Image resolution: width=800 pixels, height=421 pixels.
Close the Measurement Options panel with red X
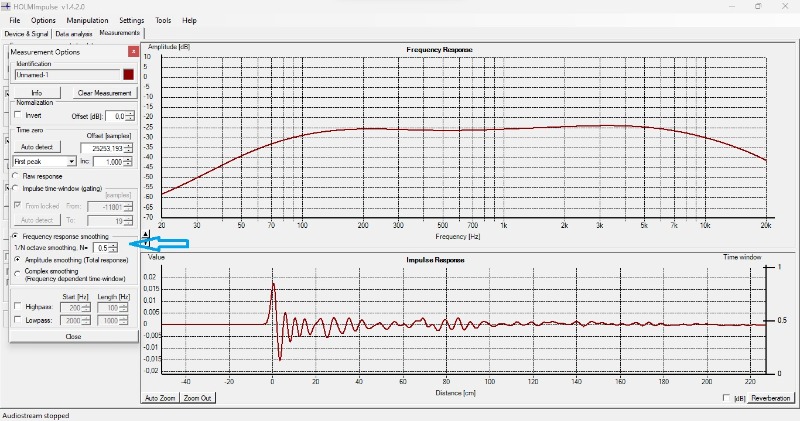tap(133, 52)
